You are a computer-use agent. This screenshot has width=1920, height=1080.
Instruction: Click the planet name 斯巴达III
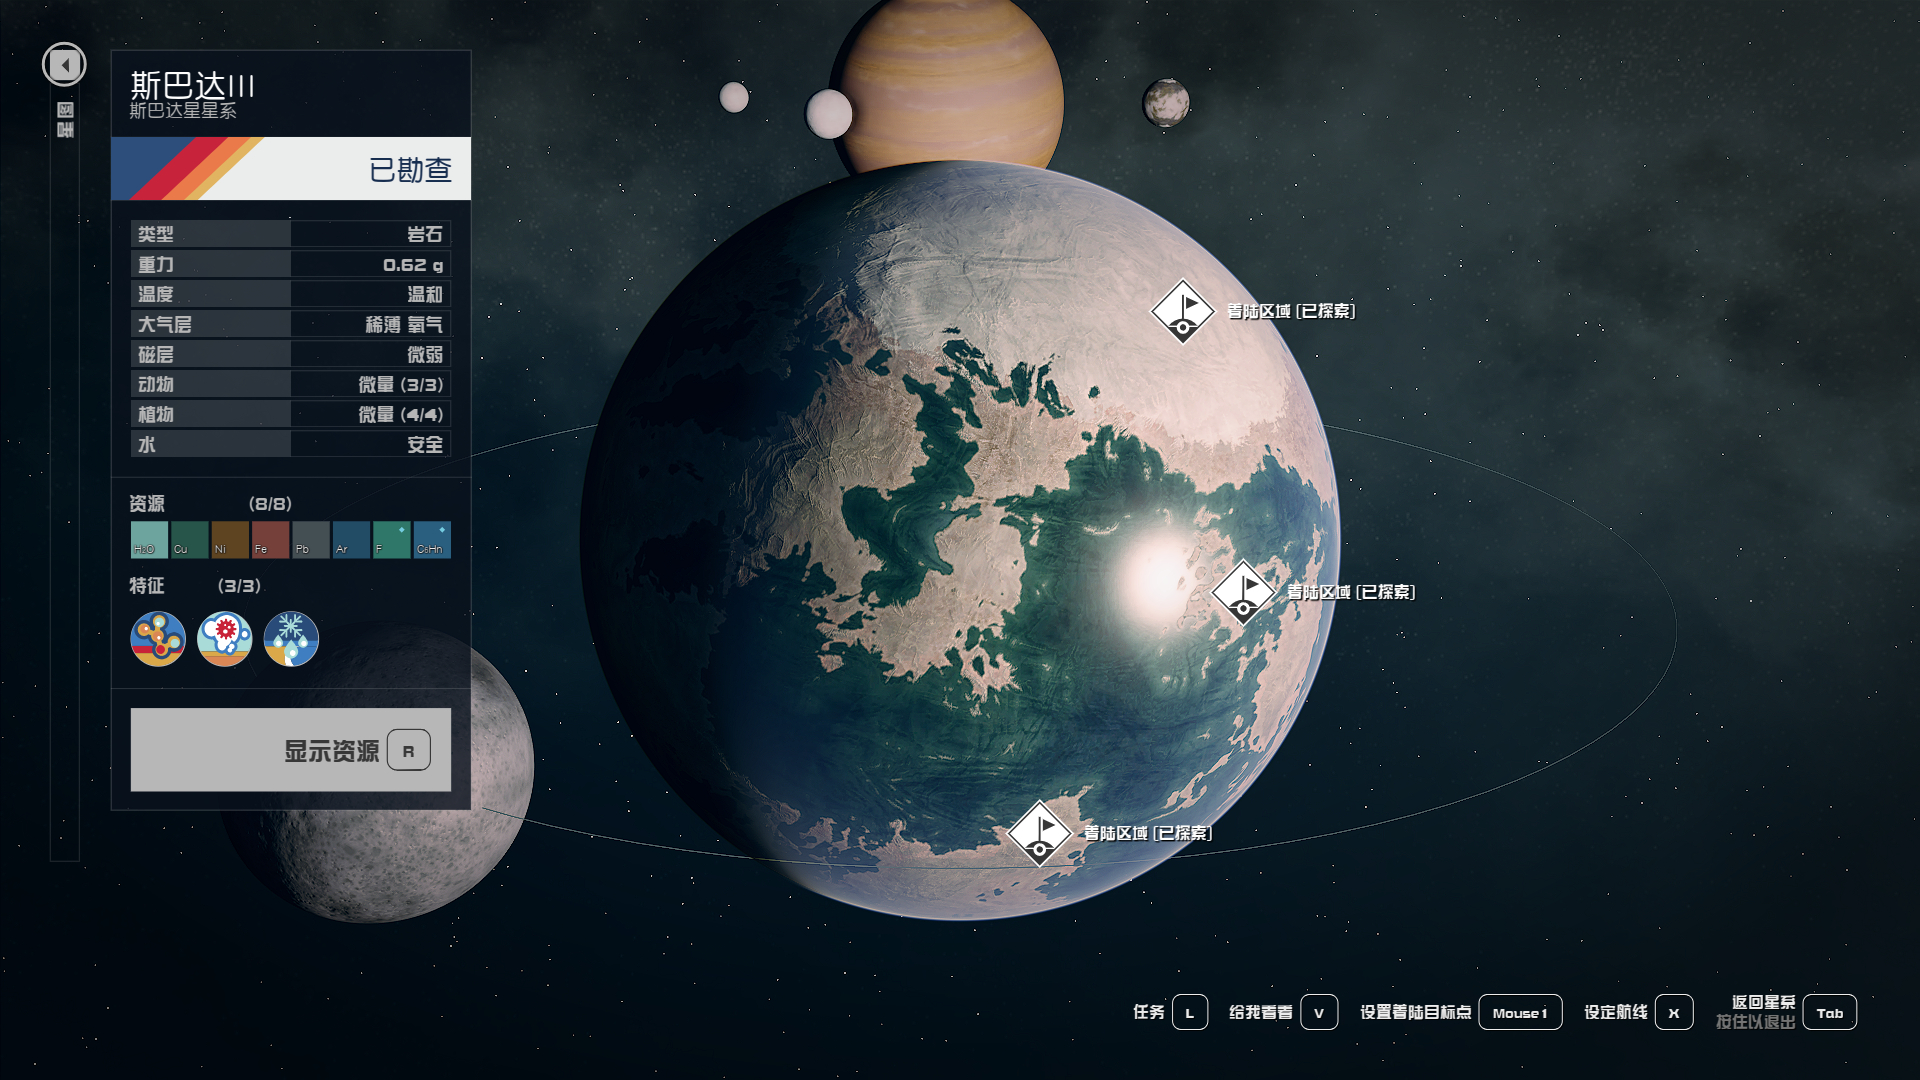coord(192,85)
